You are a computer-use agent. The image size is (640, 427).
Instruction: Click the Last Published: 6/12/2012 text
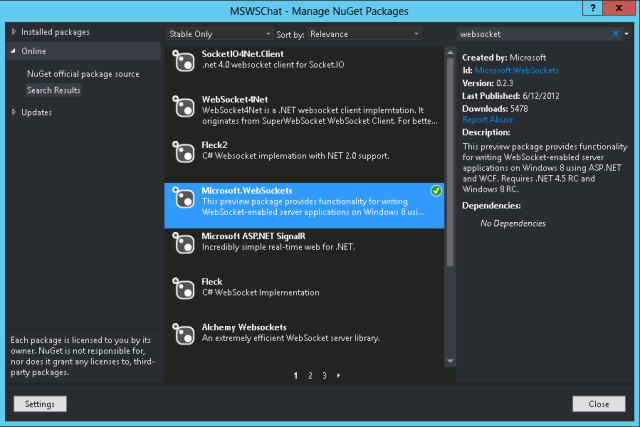[511, 96]
